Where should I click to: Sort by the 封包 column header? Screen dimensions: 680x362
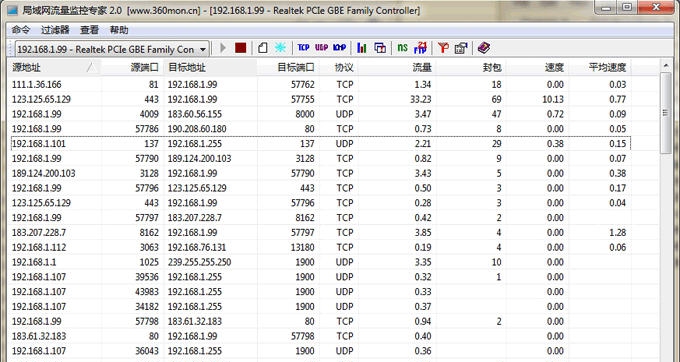pos(471,68)
